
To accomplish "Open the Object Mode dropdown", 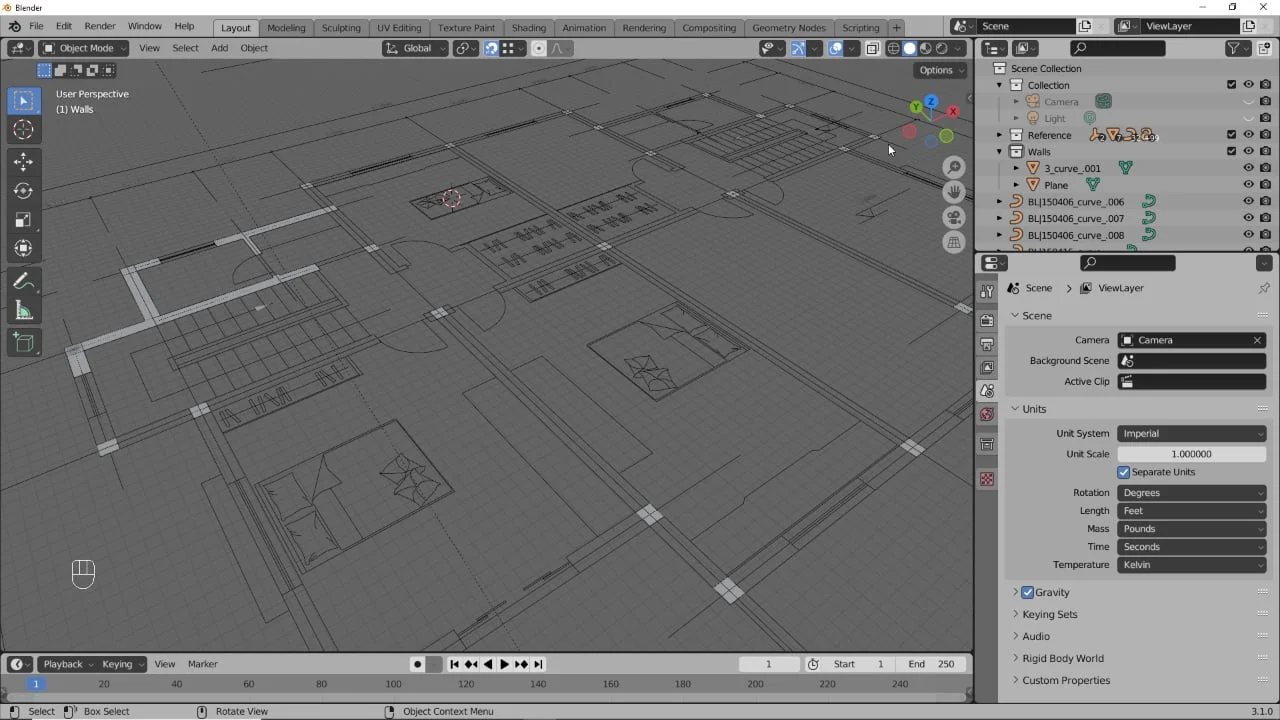I will click(x=83, y=48).
